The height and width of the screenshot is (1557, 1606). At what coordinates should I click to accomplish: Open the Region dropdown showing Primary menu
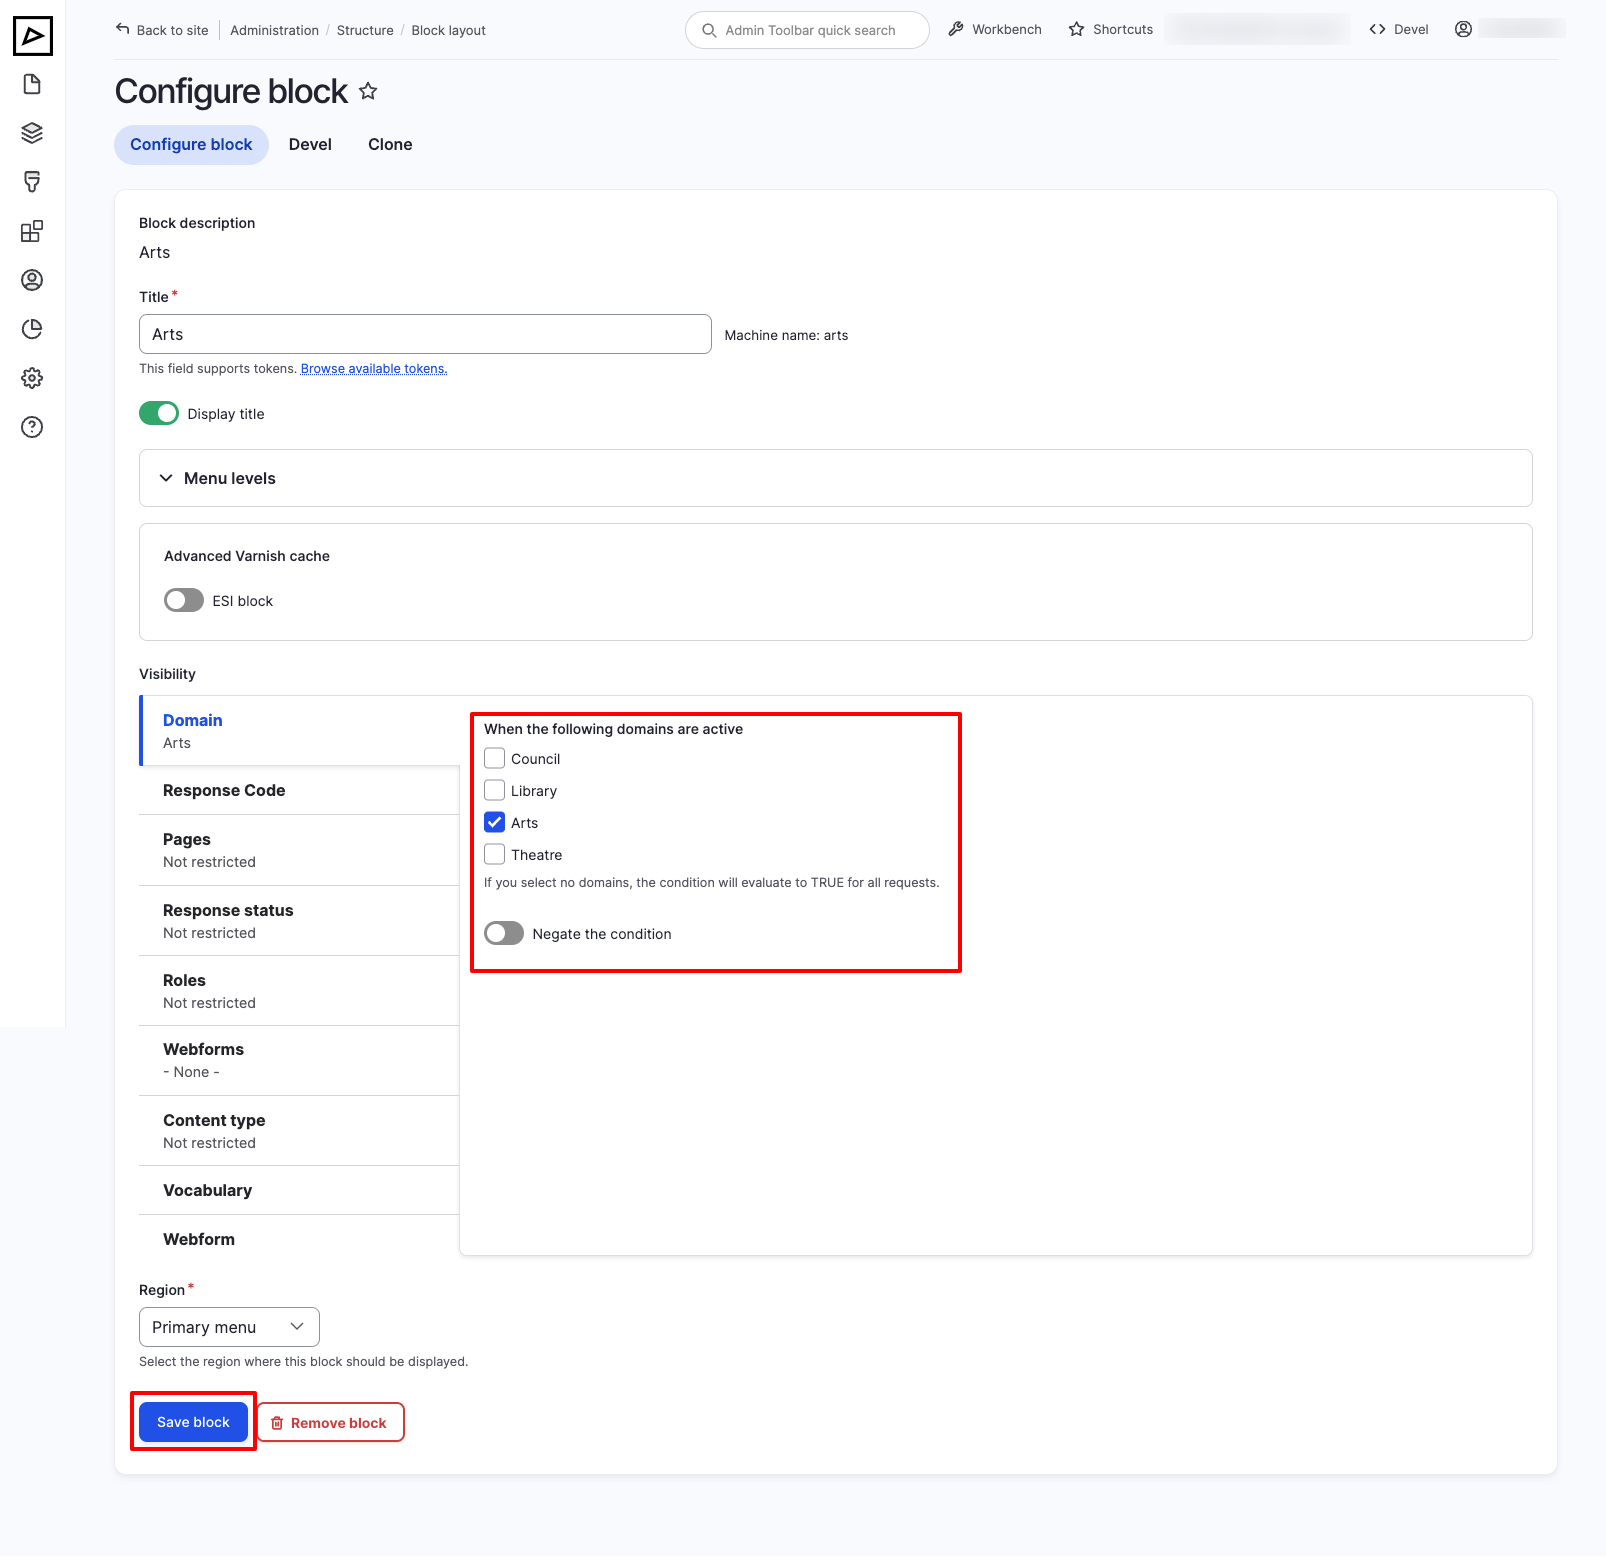point(229,1327)
